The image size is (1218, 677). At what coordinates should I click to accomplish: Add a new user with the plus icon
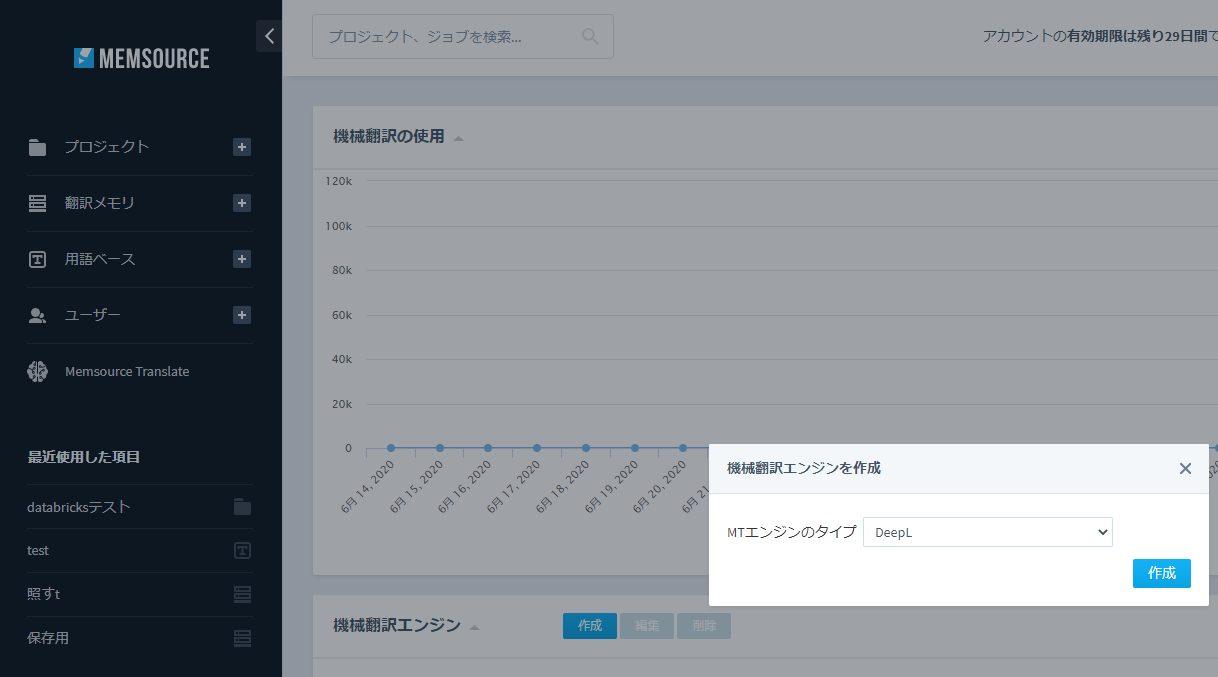(x=242, y=315)
